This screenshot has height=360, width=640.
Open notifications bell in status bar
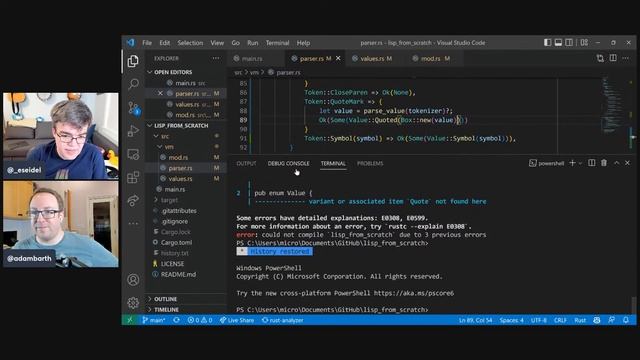[x=626, y=320]
